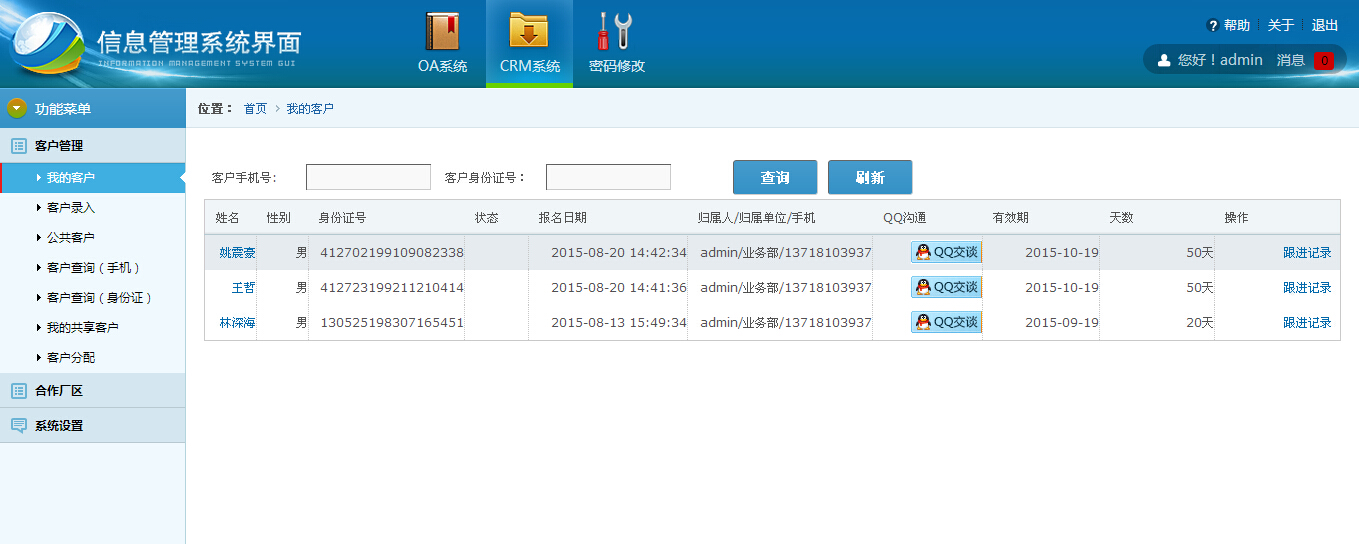Click QQ交谈 button for 林深海
This screenshot has height=544, width=1359.
(x=946, y=322)
